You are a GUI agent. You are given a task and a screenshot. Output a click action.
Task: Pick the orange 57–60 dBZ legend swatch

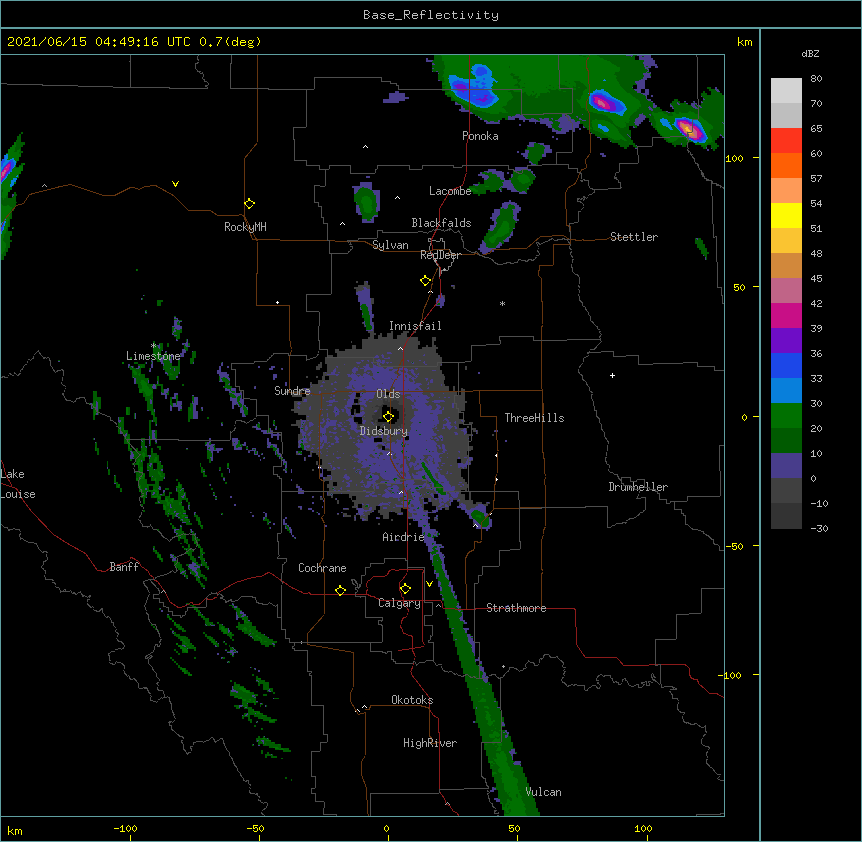click(786, 165)
